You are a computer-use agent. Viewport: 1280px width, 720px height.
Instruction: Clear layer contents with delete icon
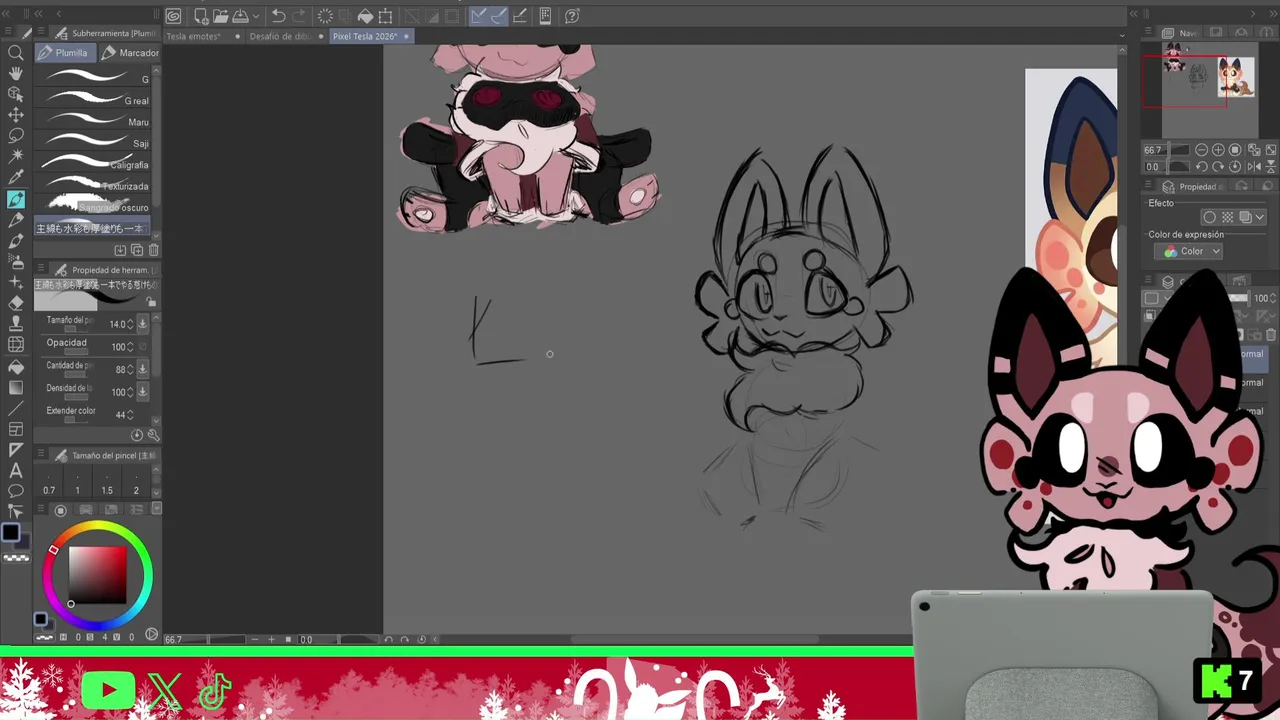click(325, 16)
